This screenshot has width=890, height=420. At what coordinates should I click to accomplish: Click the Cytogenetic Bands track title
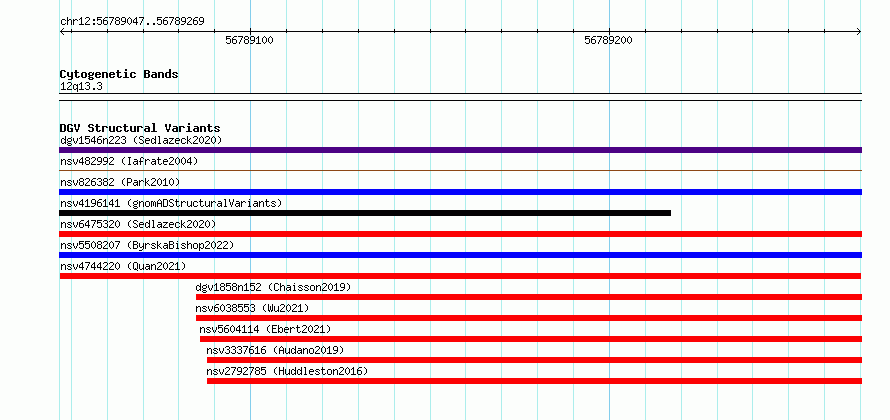pyautogui.click(x=119, y=74)
